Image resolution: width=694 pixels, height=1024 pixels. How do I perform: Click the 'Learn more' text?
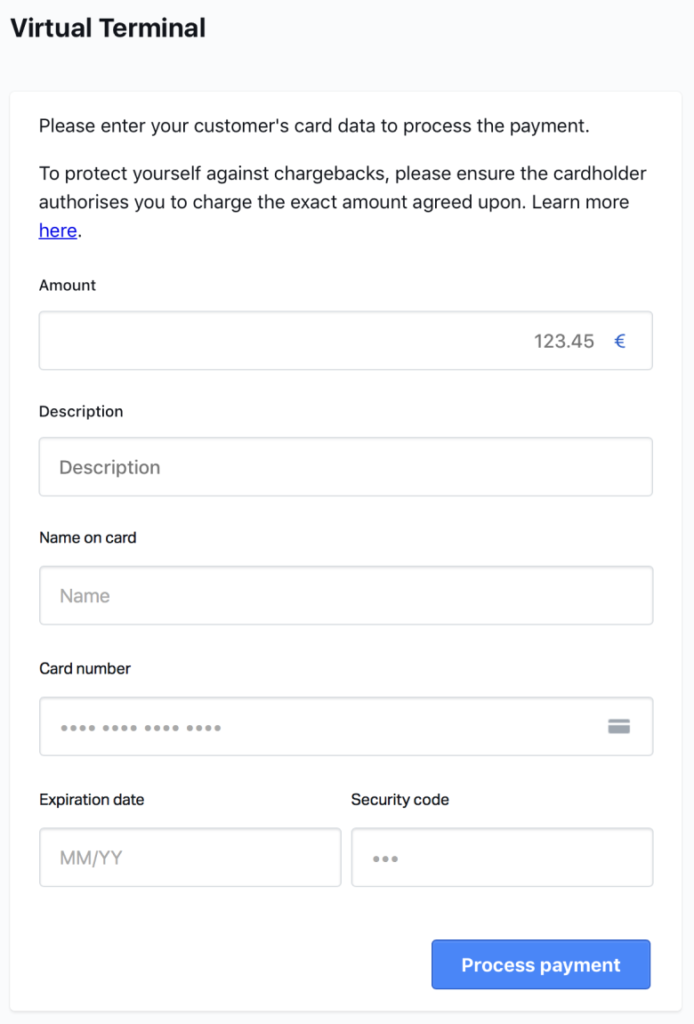point(580,202)
